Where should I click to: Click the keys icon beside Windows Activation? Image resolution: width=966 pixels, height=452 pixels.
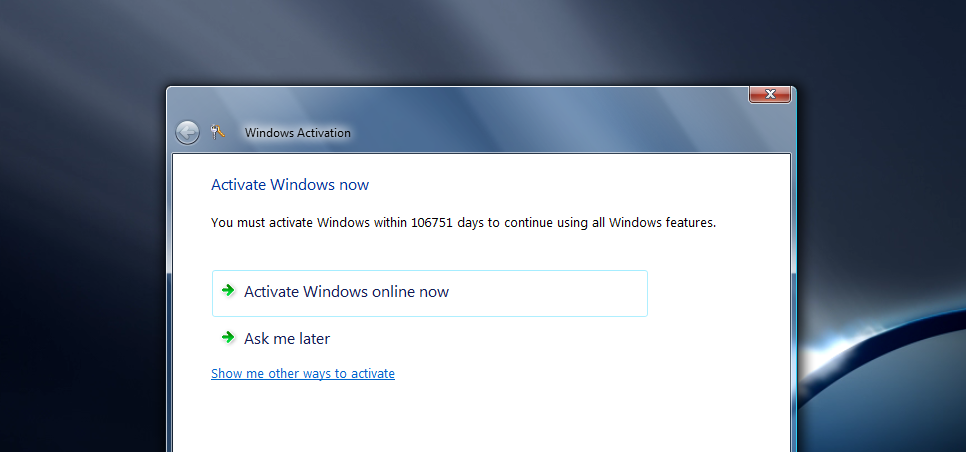[217, 132]
